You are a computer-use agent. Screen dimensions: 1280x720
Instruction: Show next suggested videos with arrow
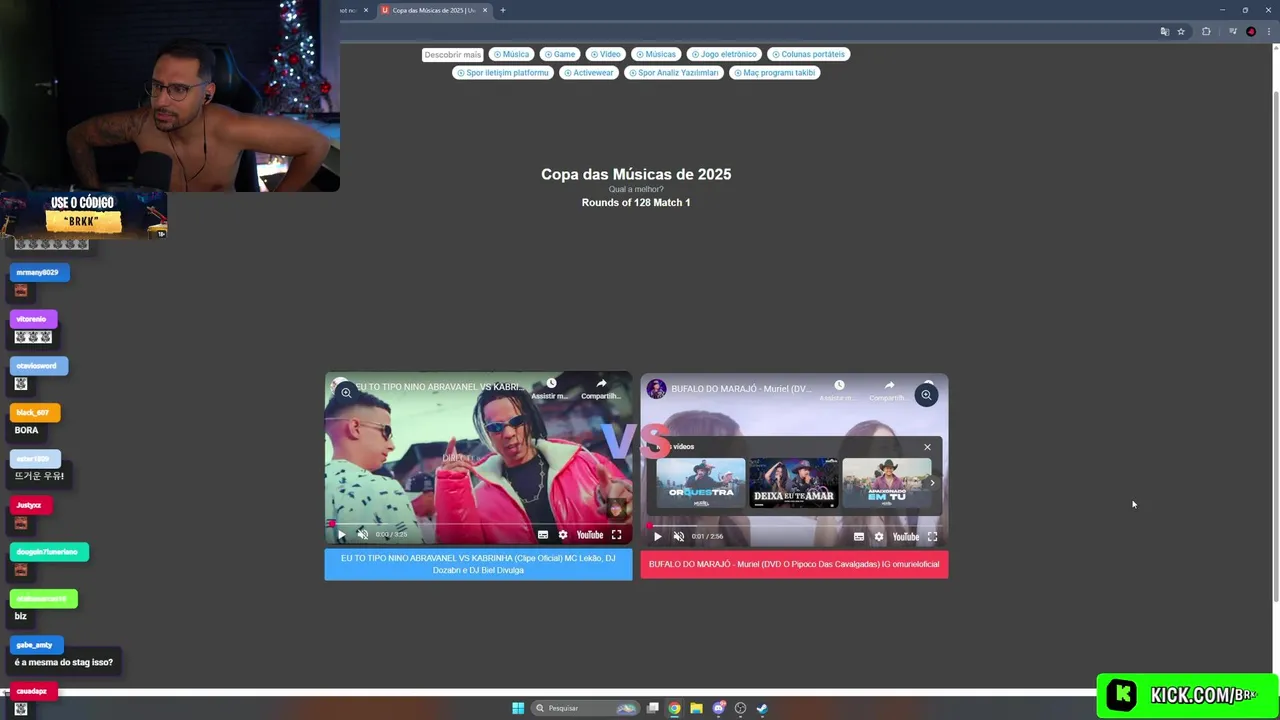[x=932, y=483]
